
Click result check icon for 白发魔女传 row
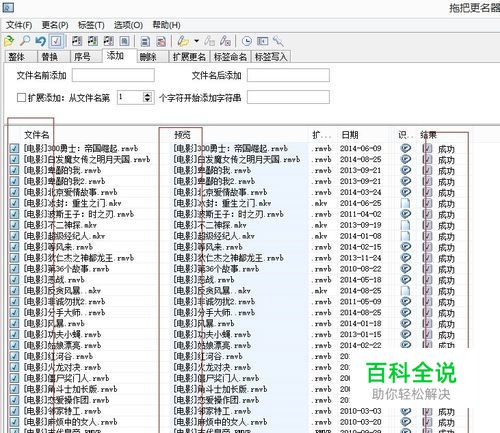(x=428, y=159)
